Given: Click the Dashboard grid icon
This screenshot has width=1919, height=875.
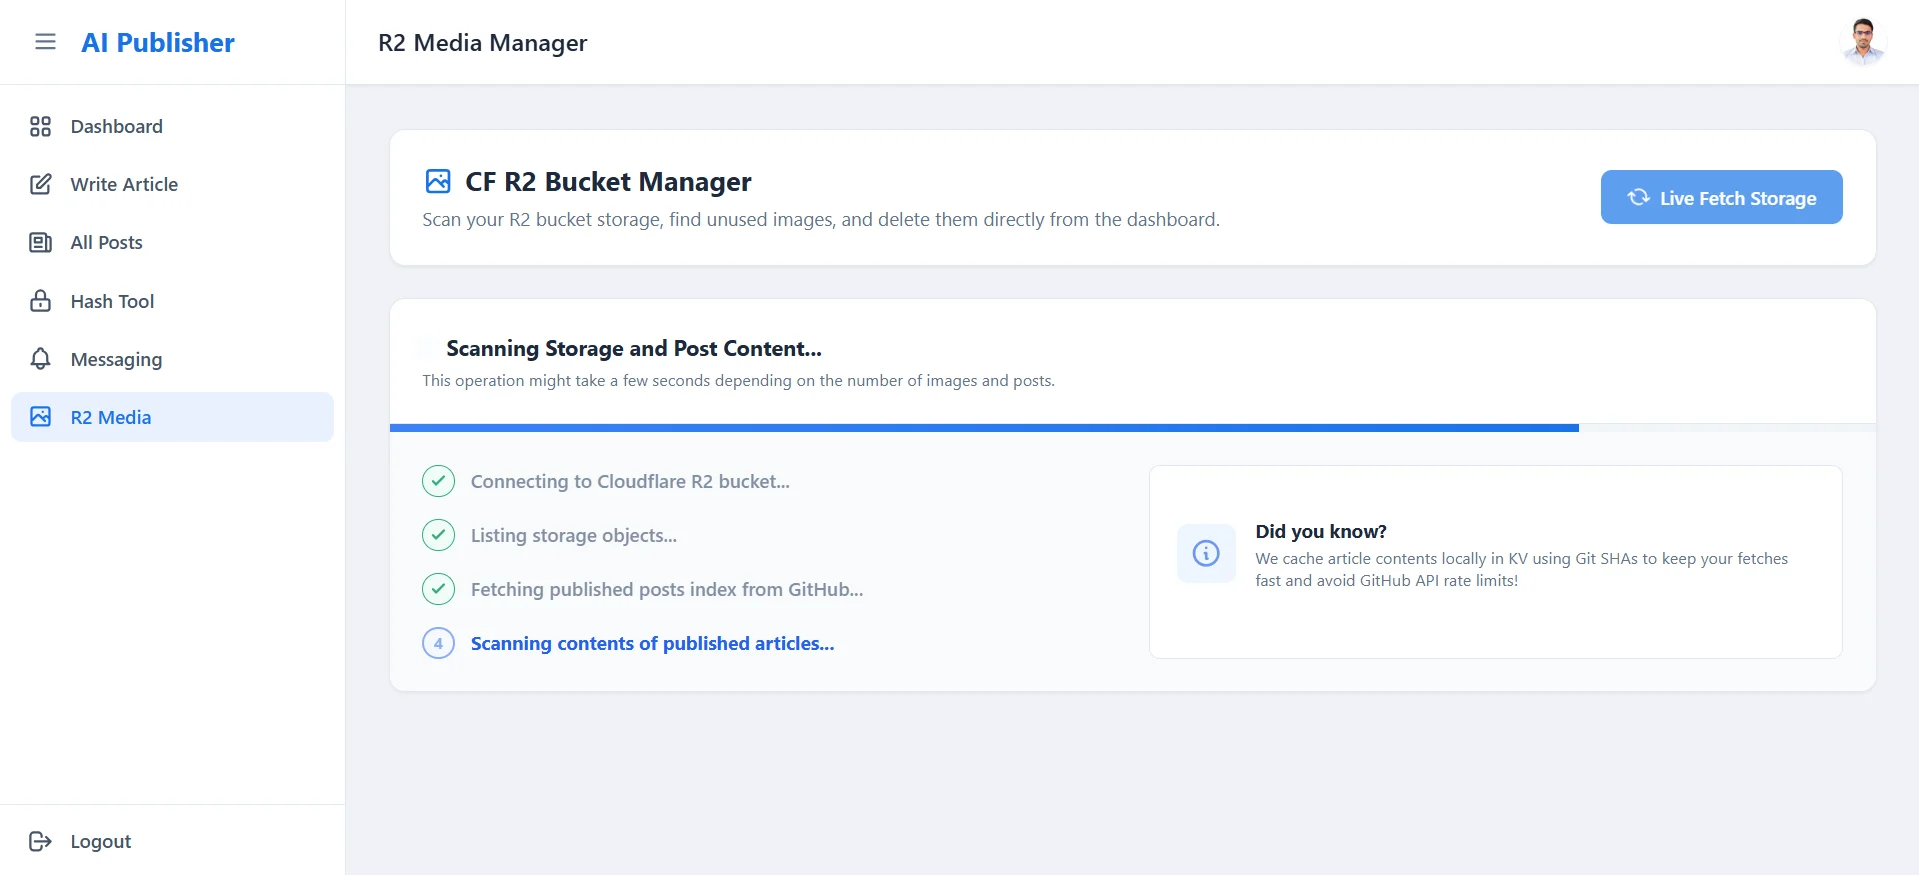Looking at the screenshot, I should [x=40, y=126].
